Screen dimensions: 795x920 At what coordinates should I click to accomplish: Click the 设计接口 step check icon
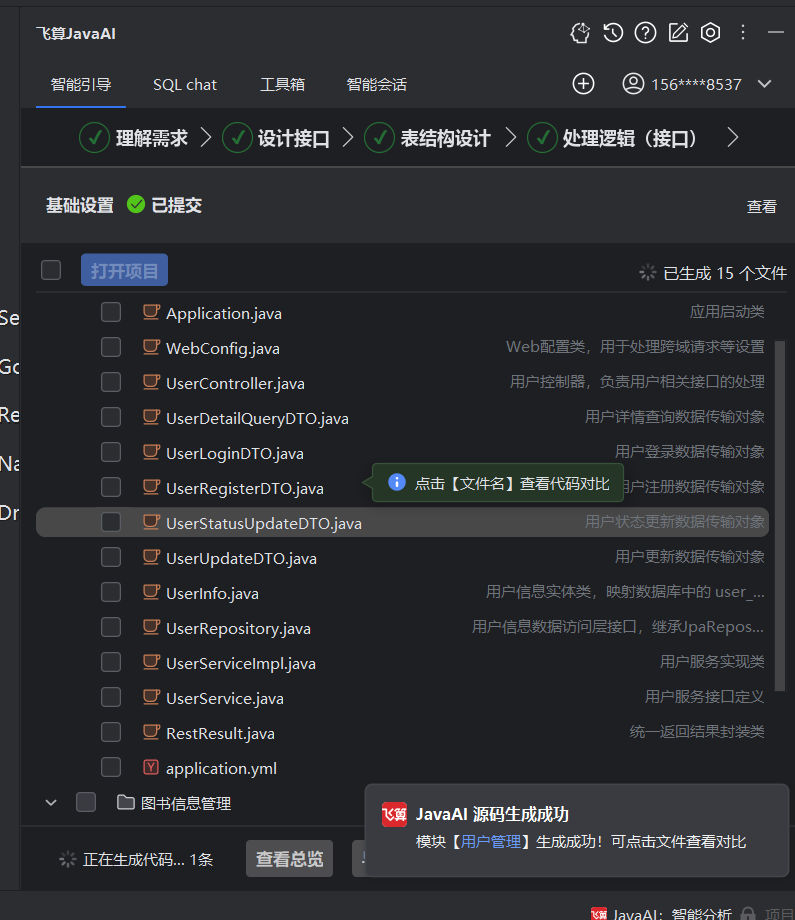coord(237,138)
